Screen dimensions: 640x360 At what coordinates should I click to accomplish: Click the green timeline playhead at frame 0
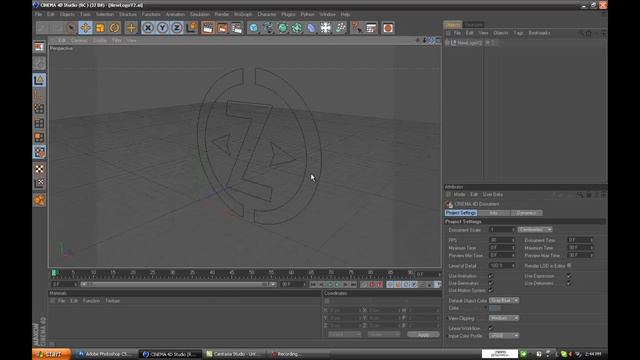coord(54,273)
